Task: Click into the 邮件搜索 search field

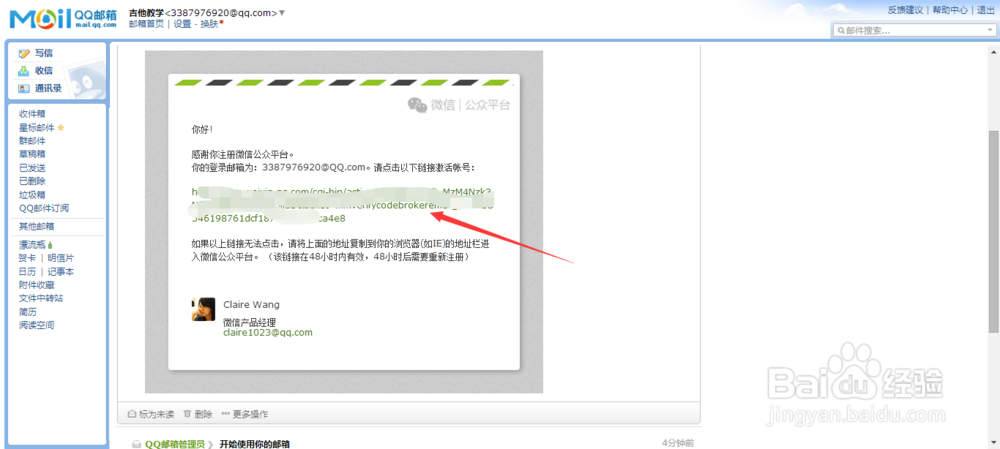Action: [913, 31]
